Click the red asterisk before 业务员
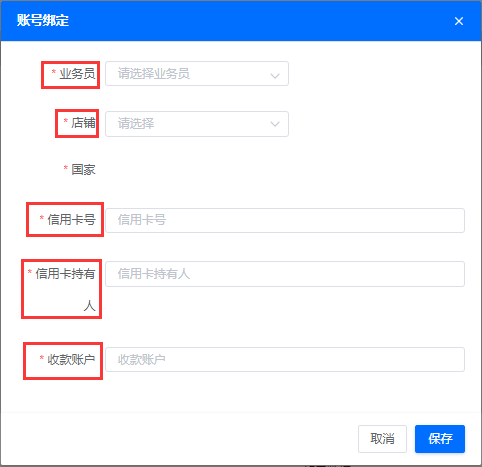 [54, 72]
